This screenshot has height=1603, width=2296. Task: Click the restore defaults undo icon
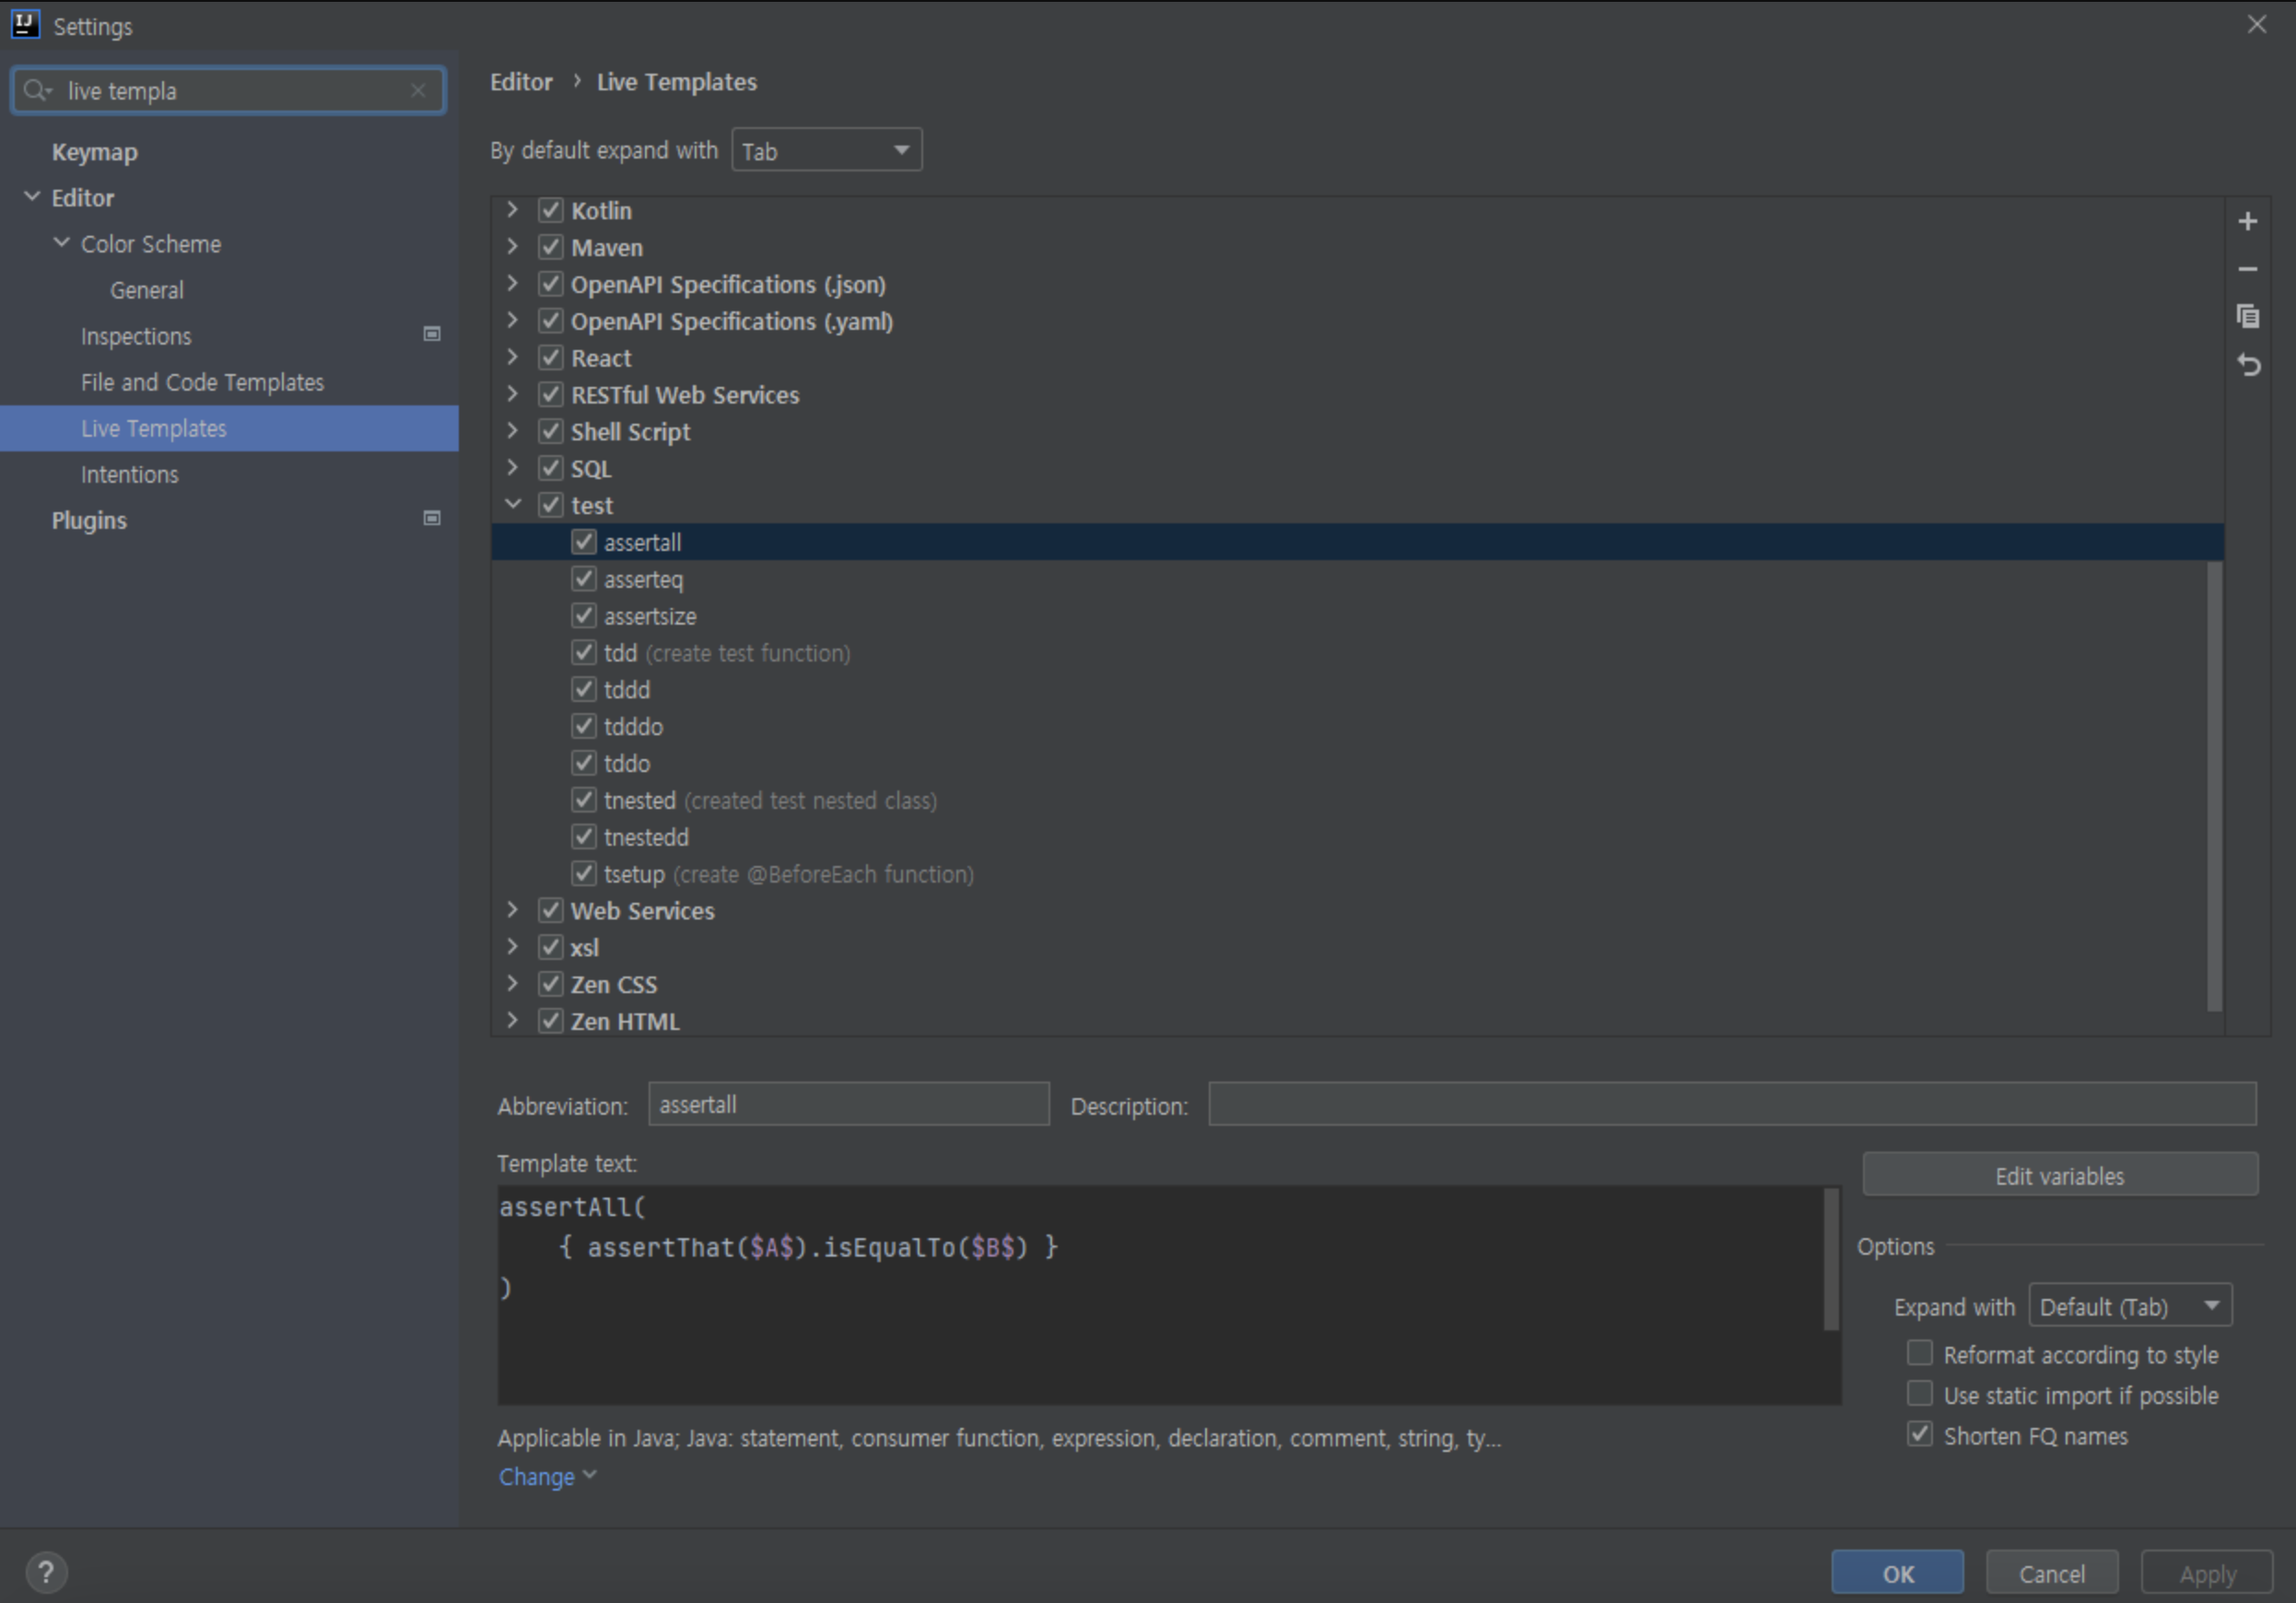(2247, 365)
